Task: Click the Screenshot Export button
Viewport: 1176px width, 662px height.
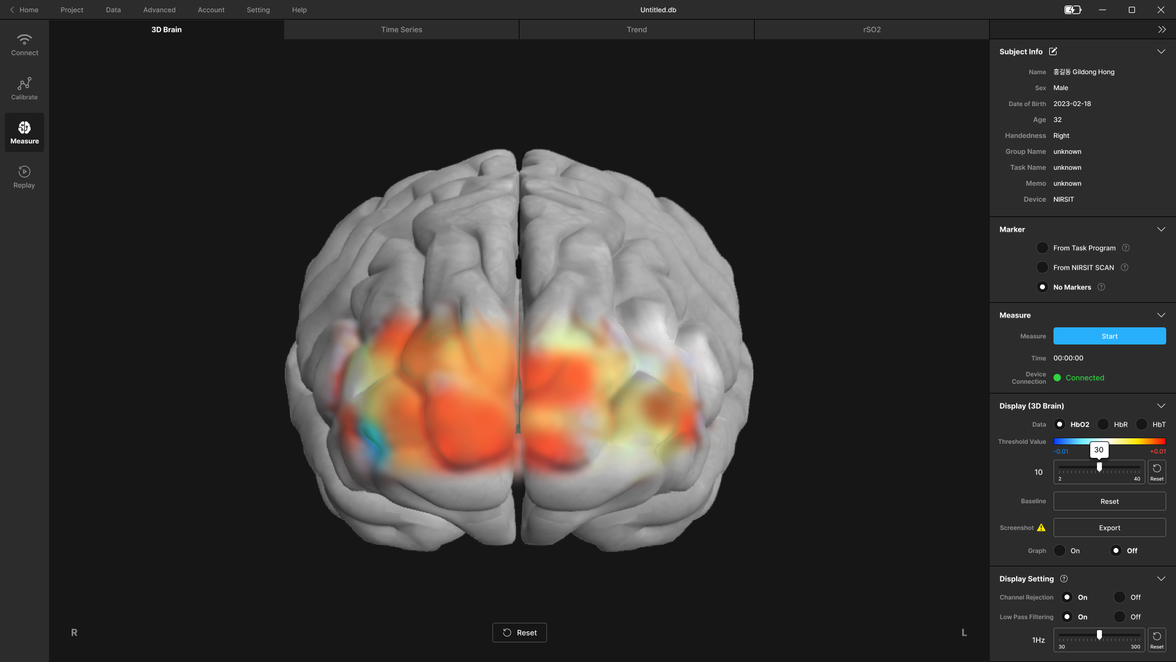Action: pos(1109,527)
